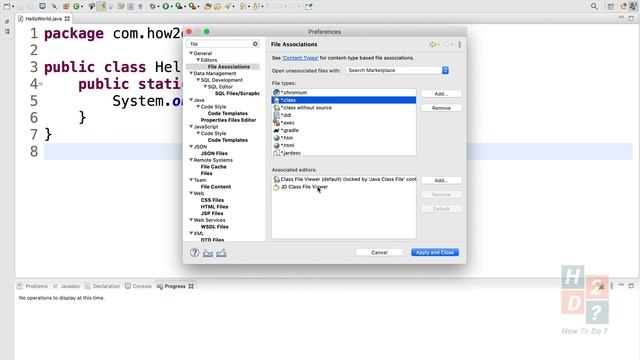The height and width of the screenshot is (360, 640).
Task: Open the 'Open unassociated files with' dropdown
Action: 398,70
